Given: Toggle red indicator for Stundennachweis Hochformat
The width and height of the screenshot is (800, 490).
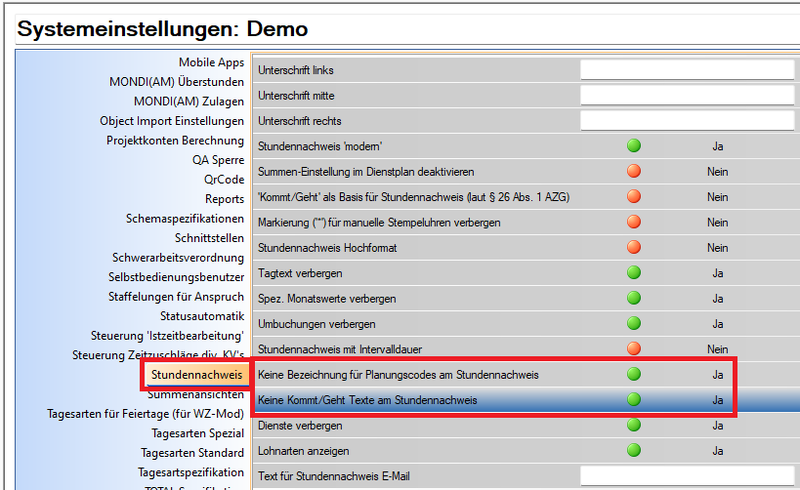Looking at the screenshot, I should pos(633,247).
